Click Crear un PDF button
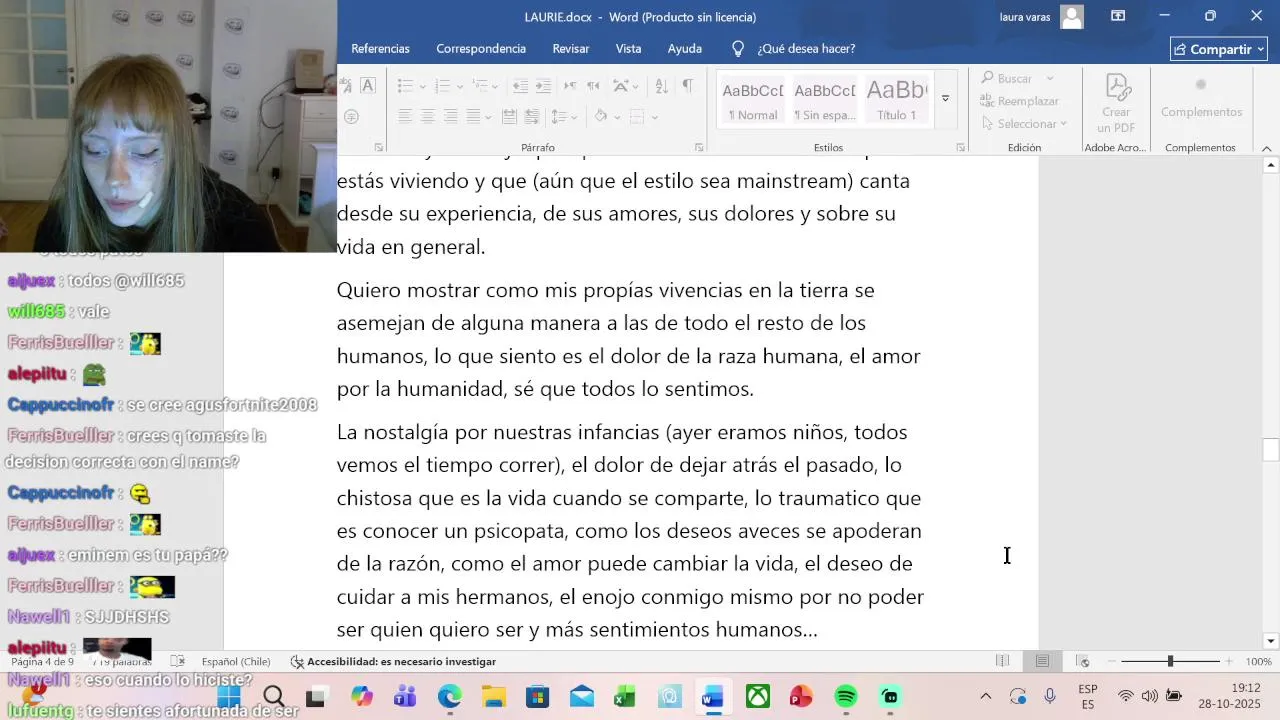This screenshot has width=1280, height=720. point(1116,102)
